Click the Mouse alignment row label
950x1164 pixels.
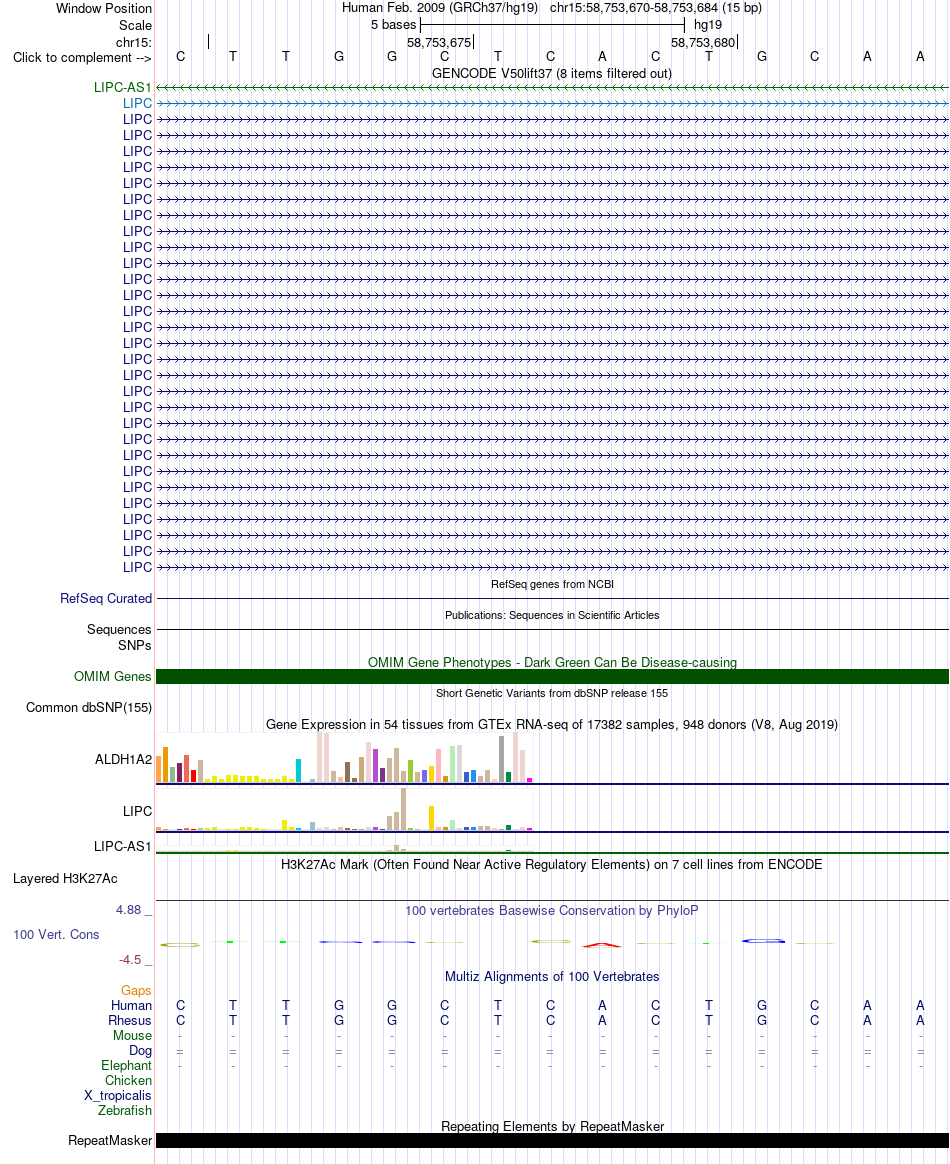[132, 1036]
